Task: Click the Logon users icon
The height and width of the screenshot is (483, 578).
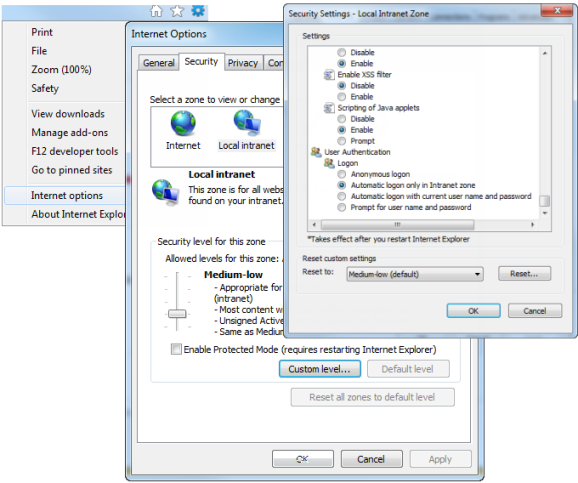Action: click(329, 163)
